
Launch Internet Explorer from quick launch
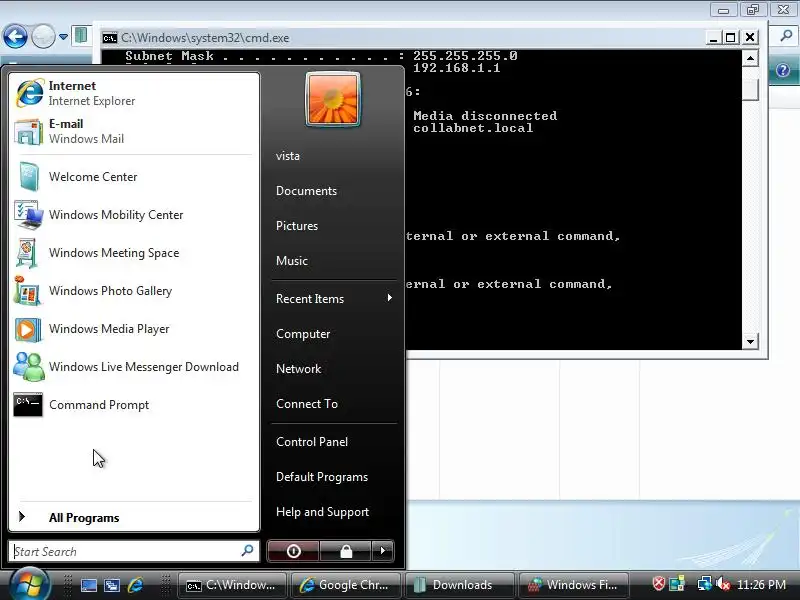click(135, 585)
